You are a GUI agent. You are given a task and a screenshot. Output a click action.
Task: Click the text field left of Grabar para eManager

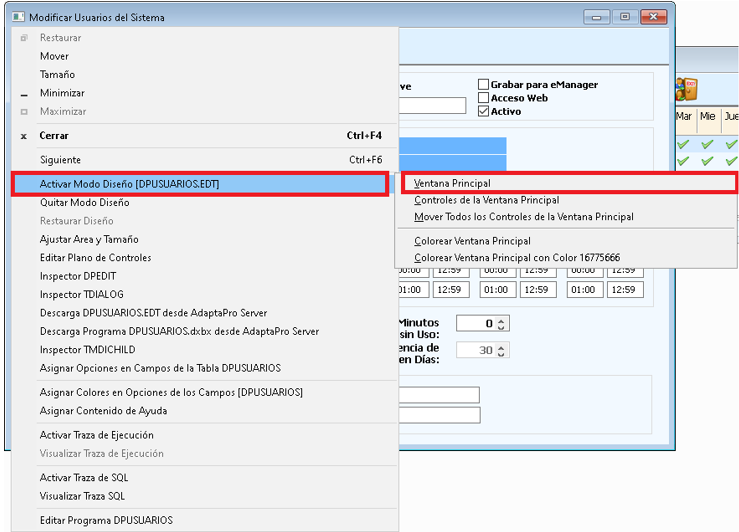432,105
